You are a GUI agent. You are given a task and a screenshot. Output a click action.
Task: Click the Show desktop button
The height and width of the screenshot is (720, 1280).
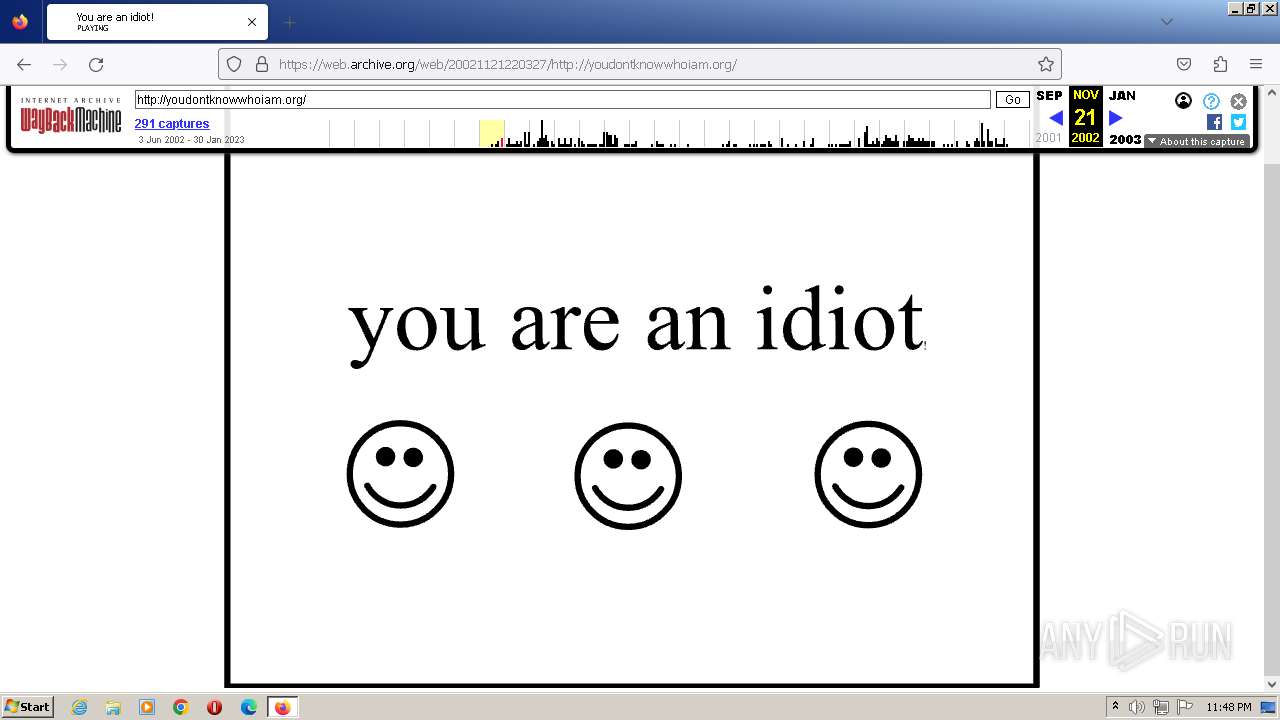[1268, 707]
